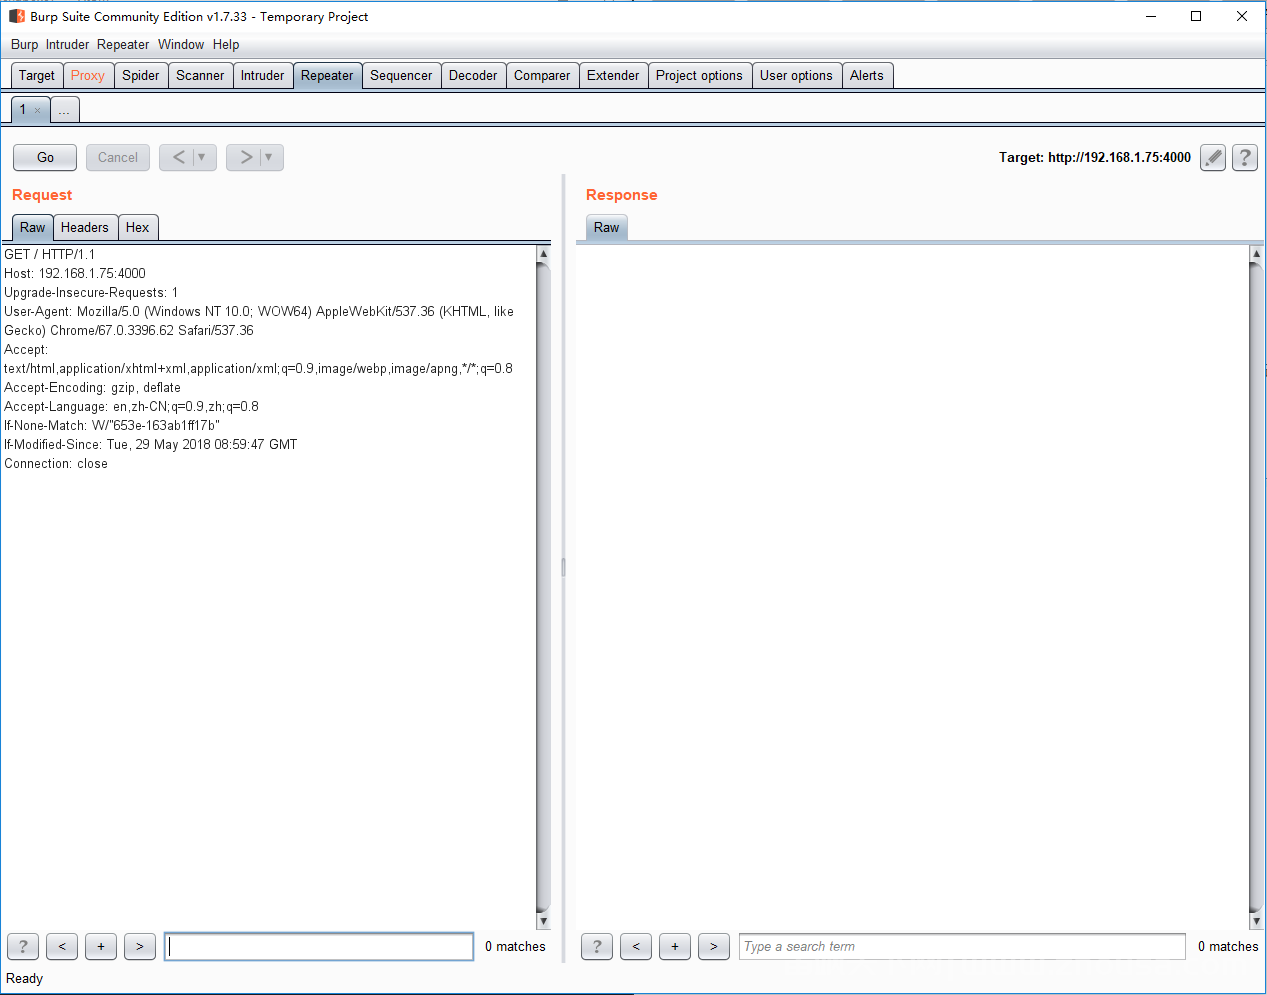Maximize the Burp Suite window
Viewport: 1267px width, 995px height.
click(1196, 16)
